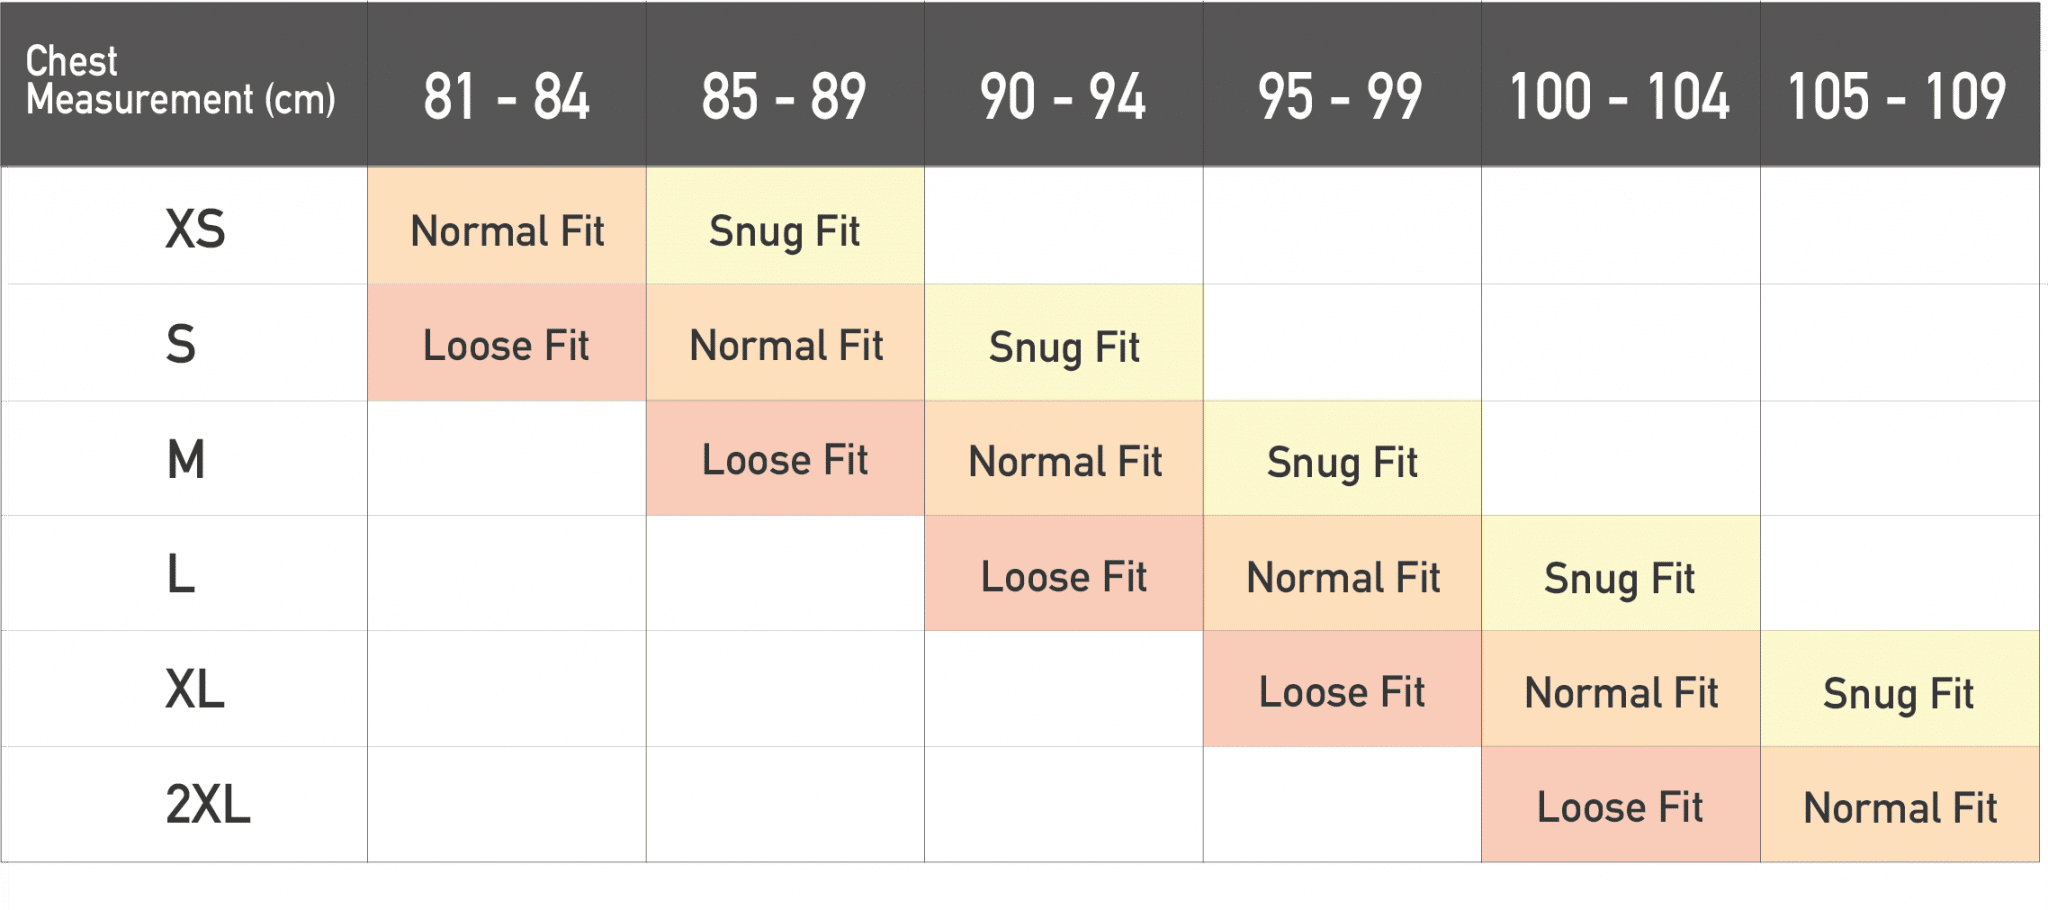The width and height of the screenshot is (2048, 910).
Task: Select Snug Fit cell in XS row
Action: [785, 231]
